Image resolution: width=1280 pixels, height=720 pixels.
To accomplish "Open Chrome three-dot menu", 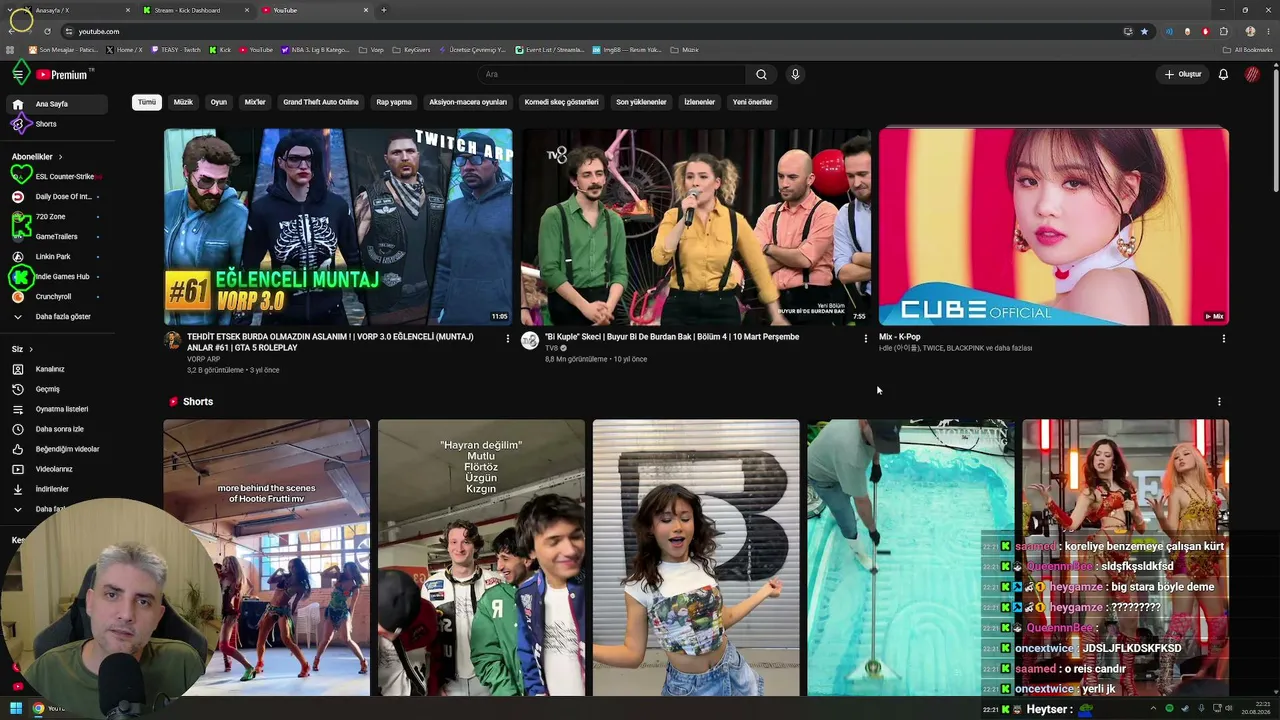I will pos(1267,31).
